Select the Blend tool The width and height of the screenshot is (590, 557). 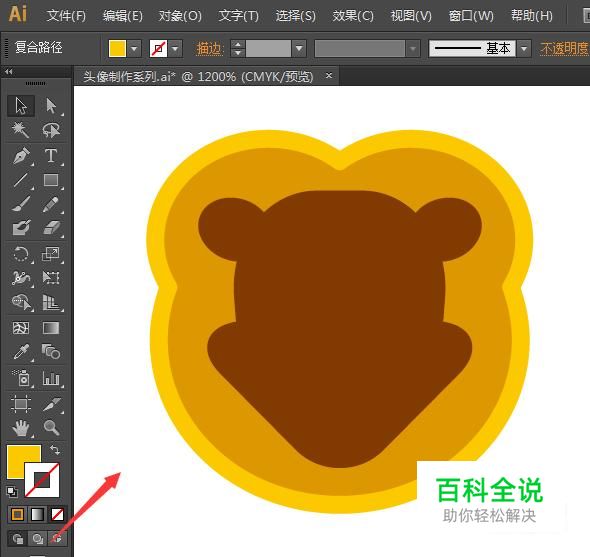51,352
